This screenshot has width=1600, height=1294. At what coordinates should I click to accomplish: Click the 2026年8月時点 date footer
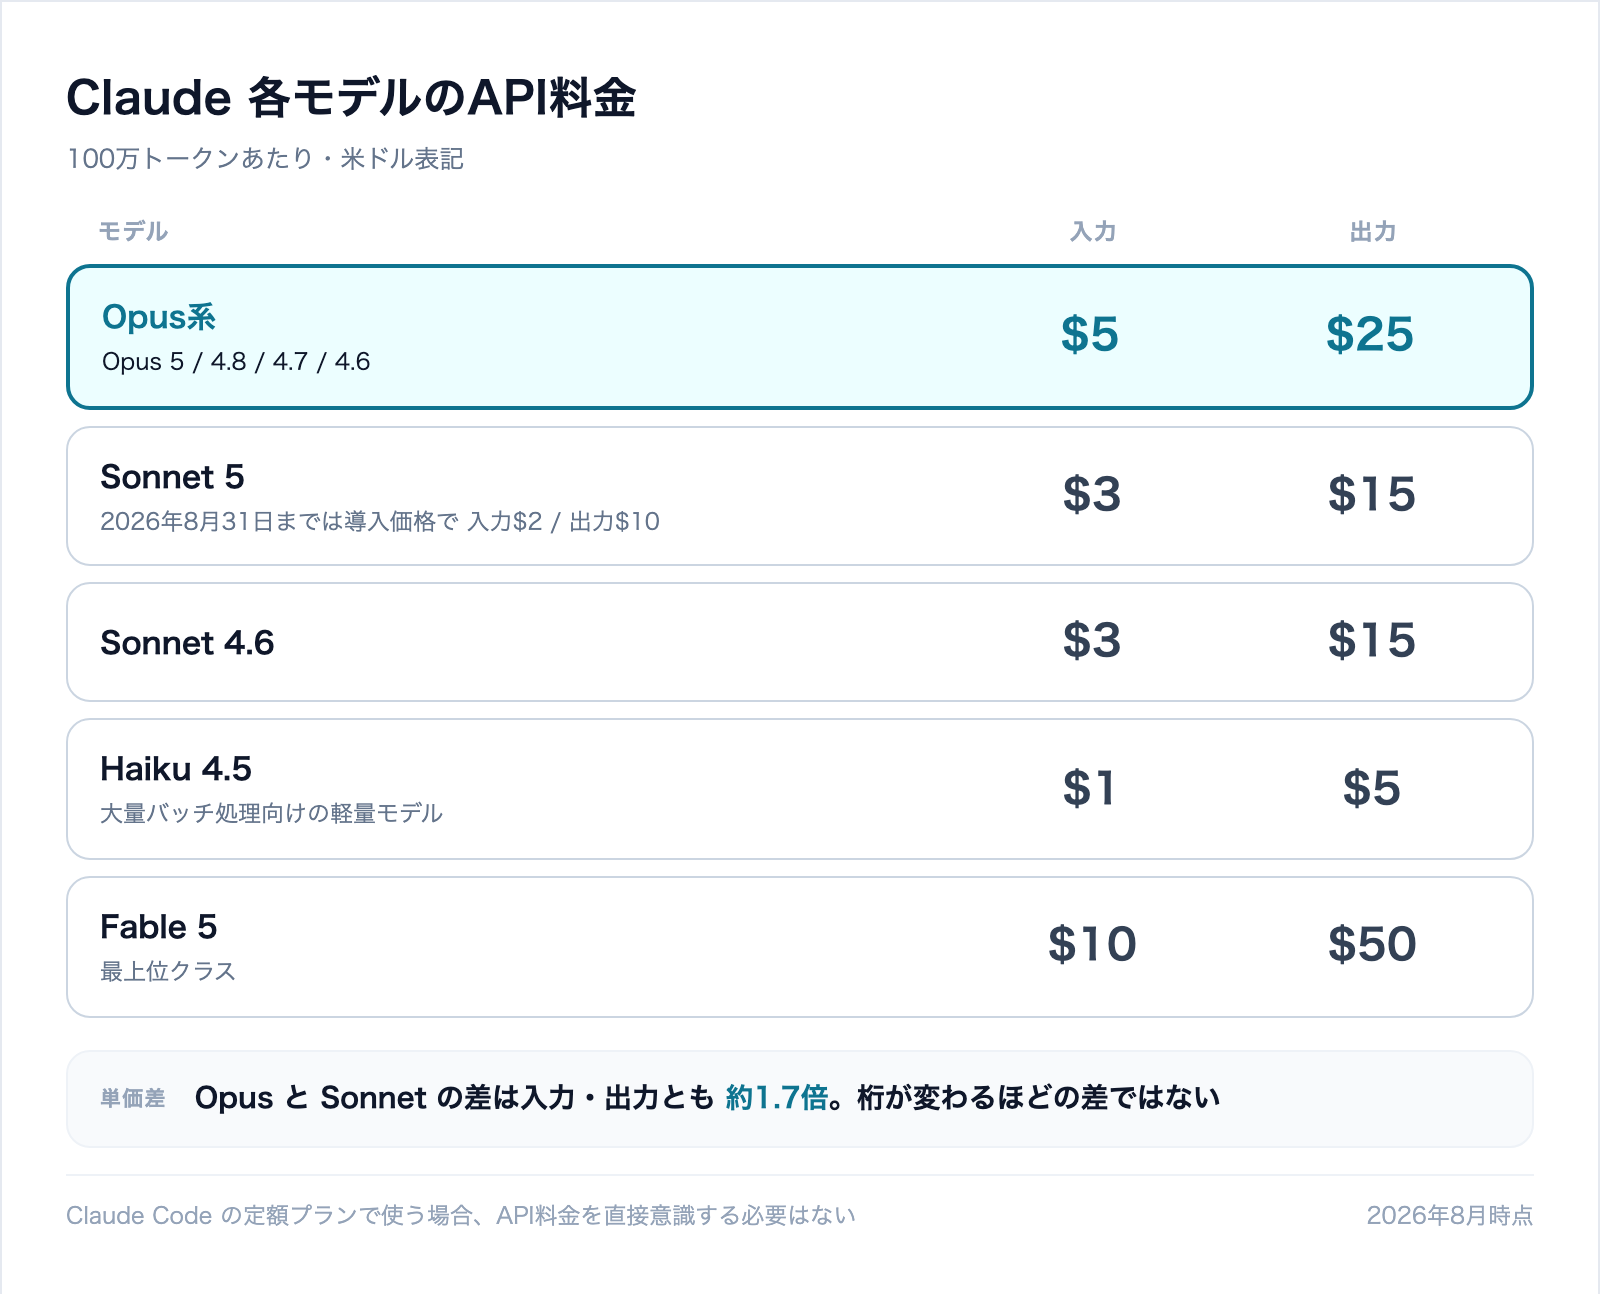1450,1215
